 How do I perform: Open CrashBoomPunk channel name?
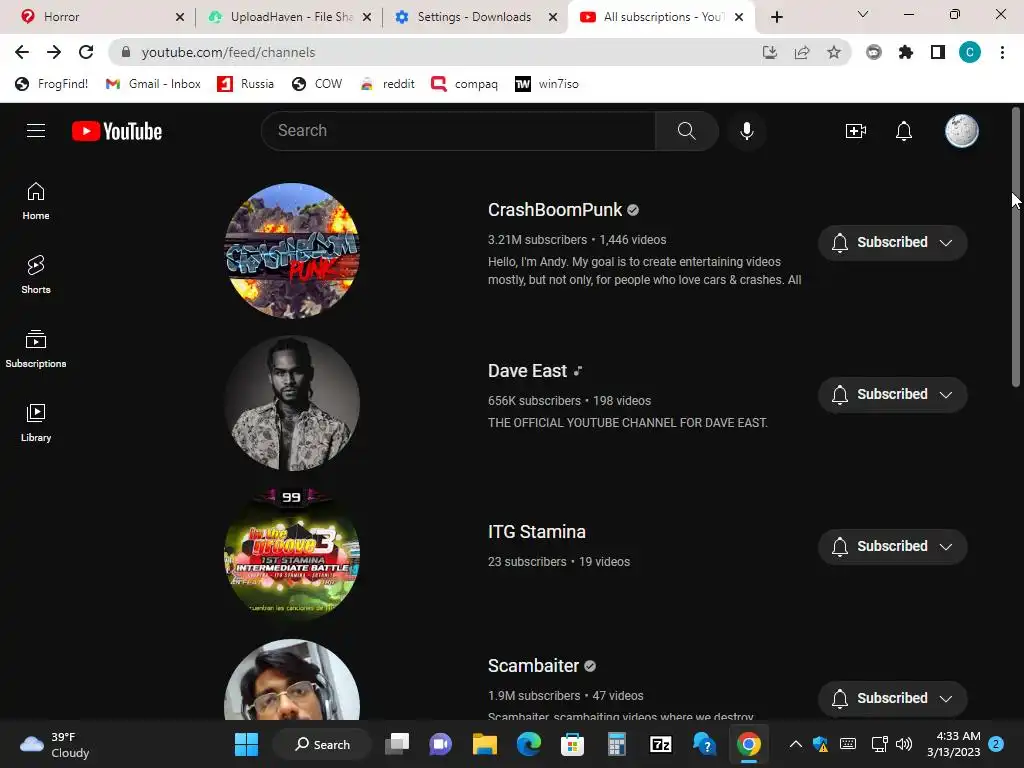click(x=554, y=210)
